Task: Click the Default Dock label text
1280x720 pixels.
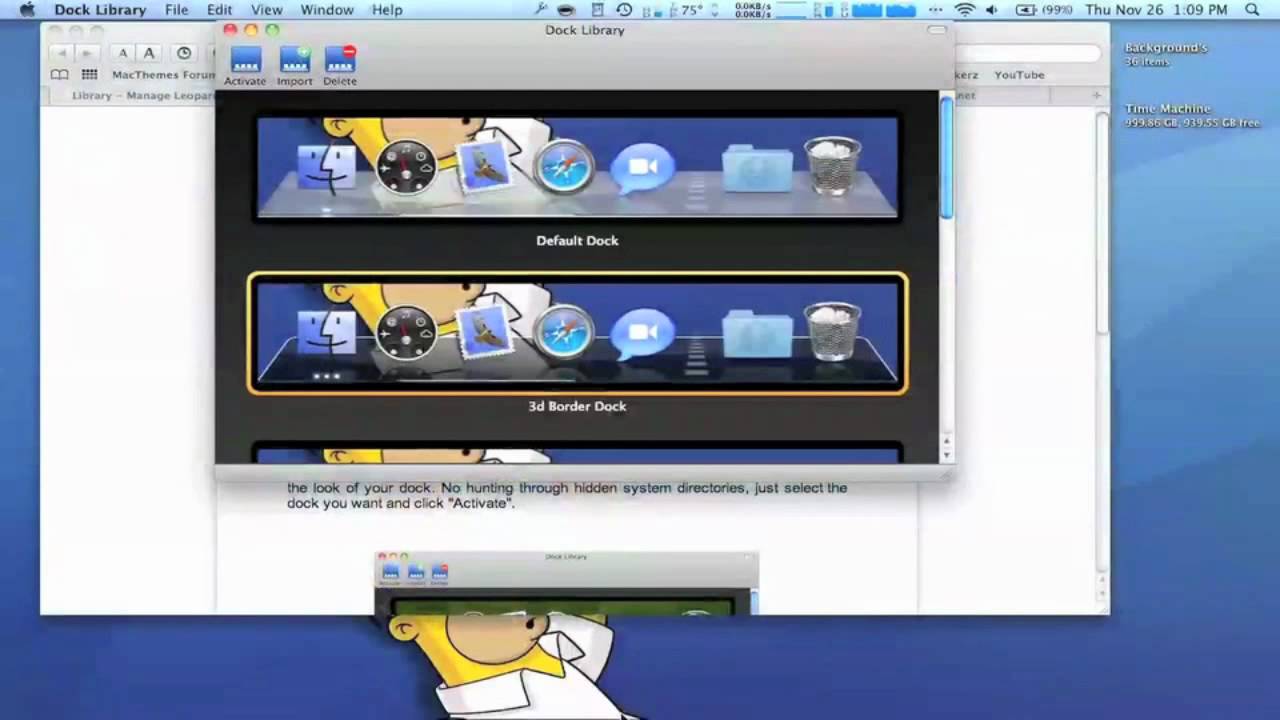Action: pyautogui.click(x=577, y=241)
